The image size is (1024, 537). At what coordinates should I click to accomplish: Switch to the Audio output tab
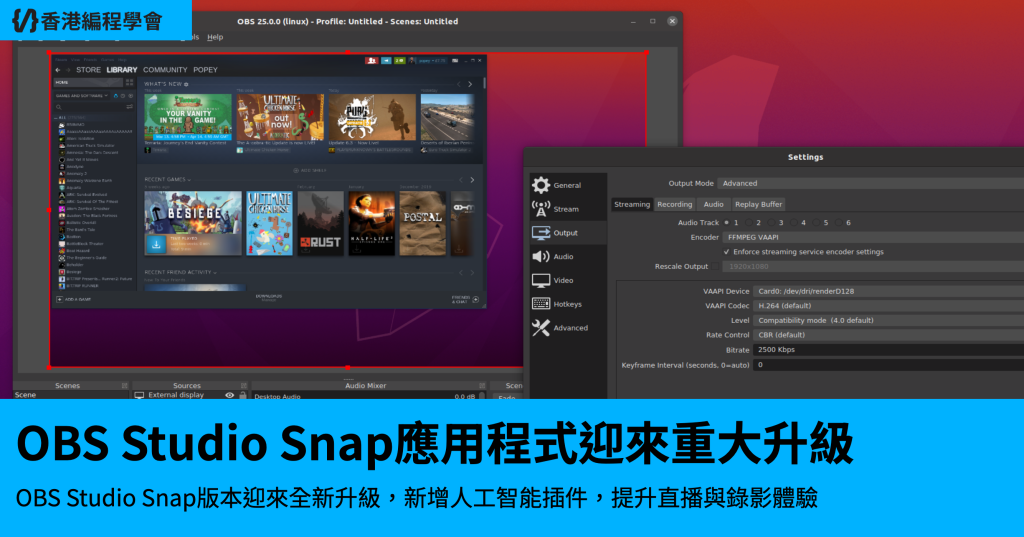point(713,204)
